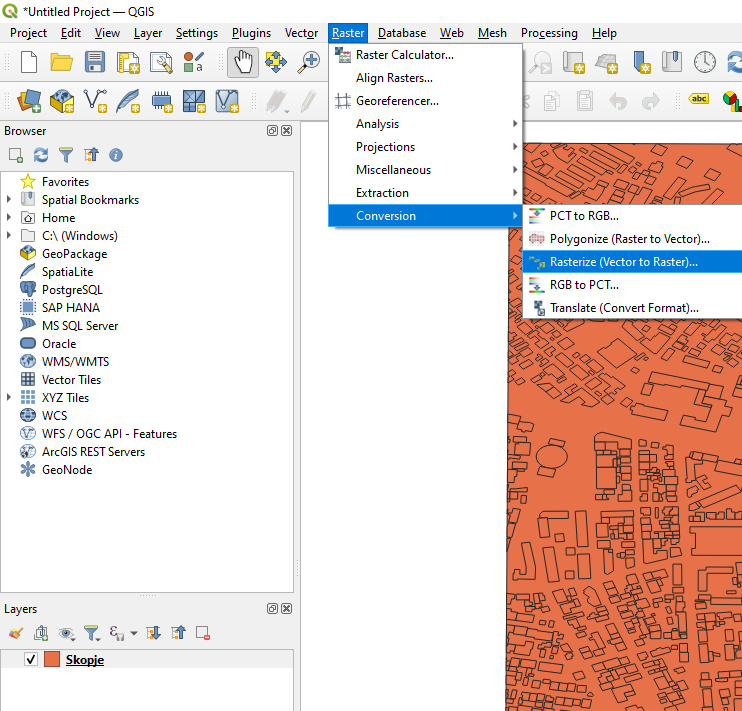Select the Zoom In magnifier tool
The image size is (742, 711).
pos(309,62)
